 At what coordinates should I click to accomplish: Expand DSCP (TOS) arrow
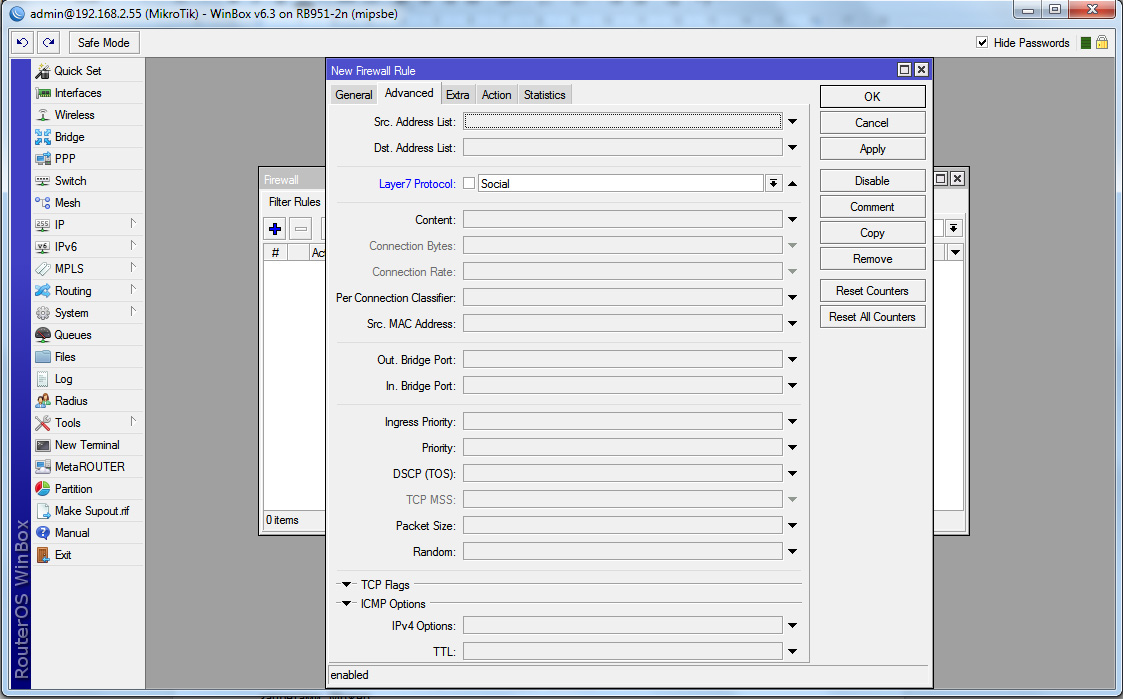[x=793, y=473]
